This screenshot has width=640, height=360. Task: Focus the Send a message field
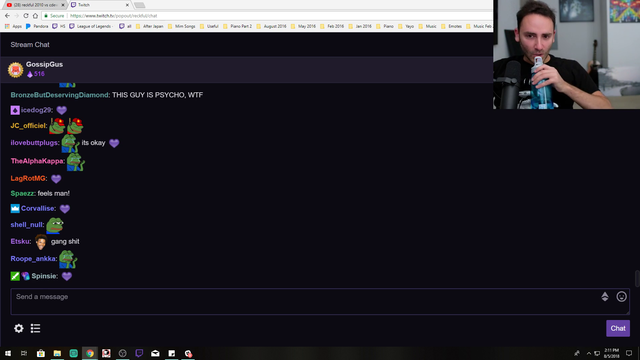[x=320, y=302]
